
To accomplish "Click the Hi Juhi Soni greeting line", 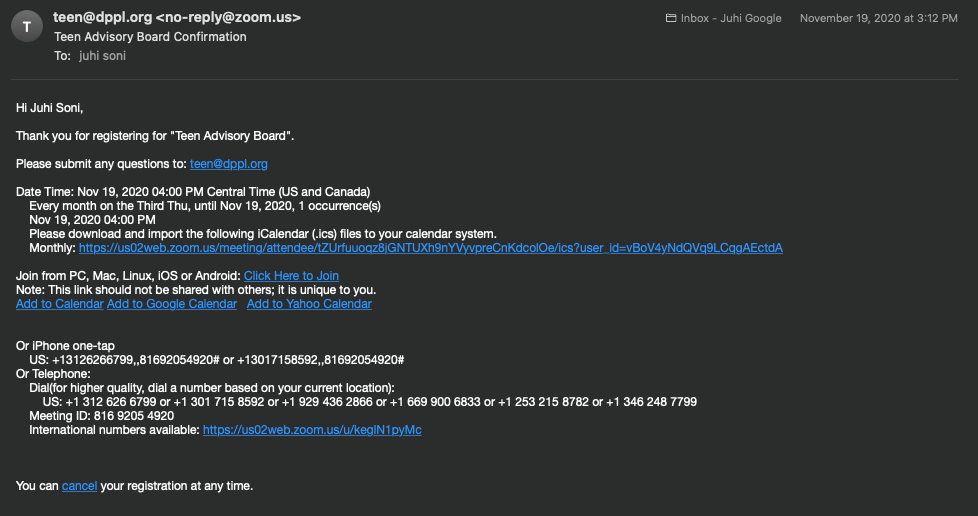I will (x=49, y=108).
